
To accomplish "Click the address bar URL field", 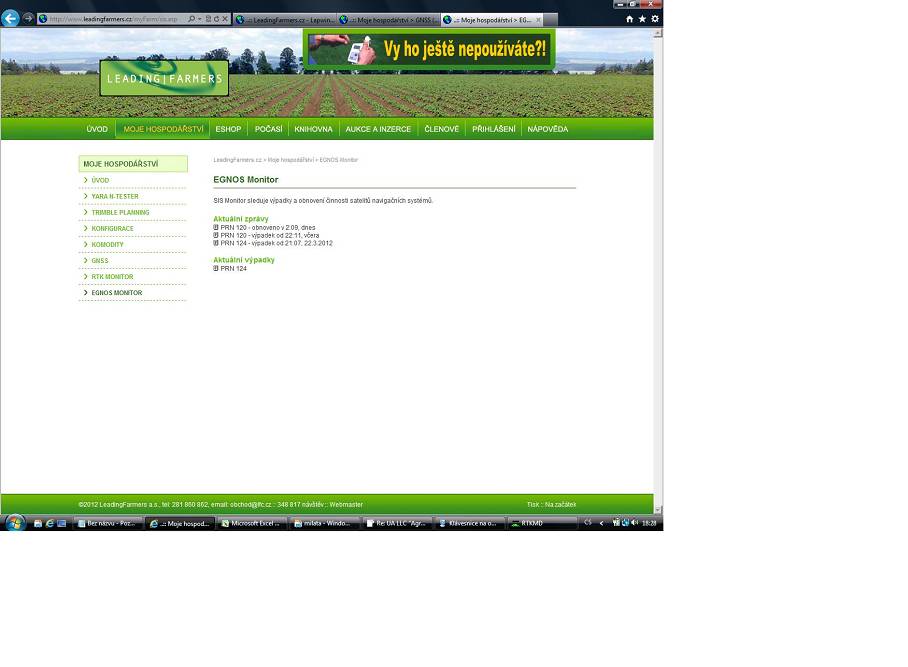I will 113,19.
